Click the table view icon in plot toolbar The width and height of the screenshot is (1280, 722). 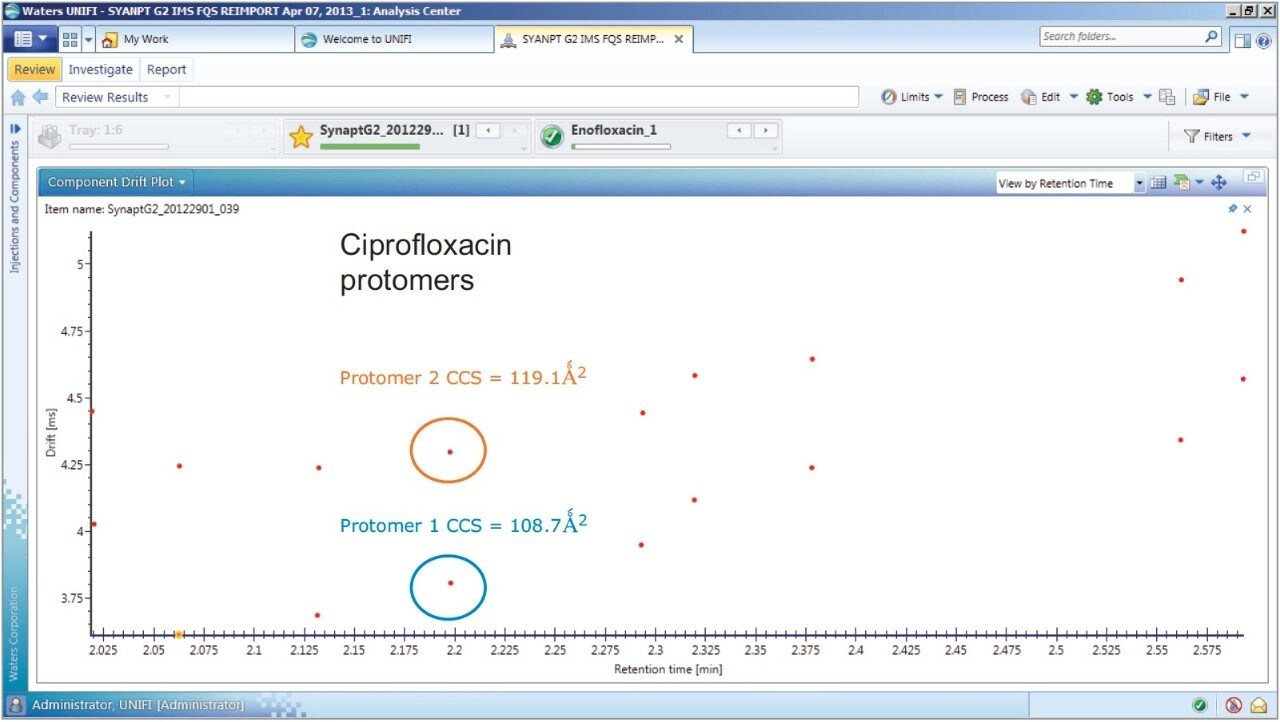click(x=1159, y=183)
